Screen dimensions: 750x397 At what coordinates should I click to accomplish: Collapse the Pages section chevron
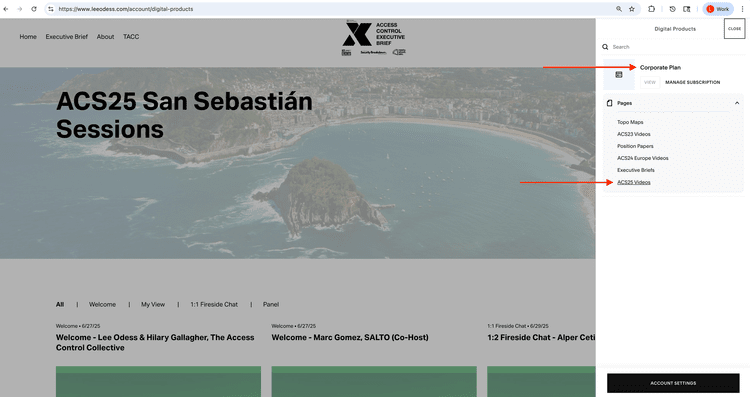pyautogui.click(x=737, y=103)
